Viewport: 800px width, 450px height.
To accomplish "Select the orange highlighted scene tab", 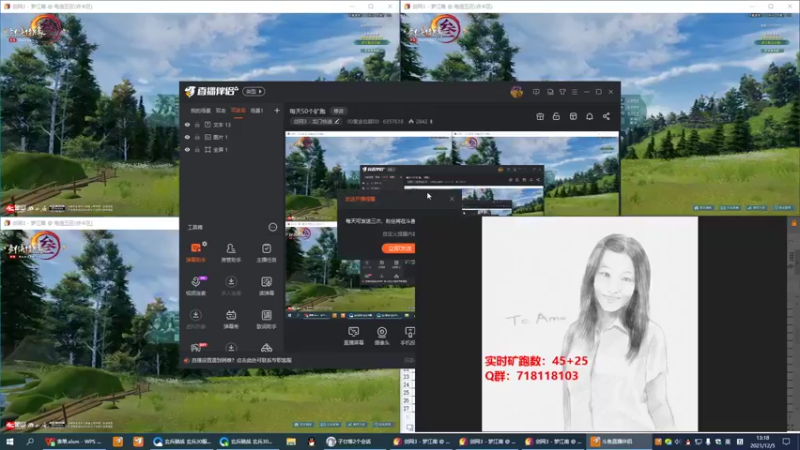I will click(x=238, y=111).
